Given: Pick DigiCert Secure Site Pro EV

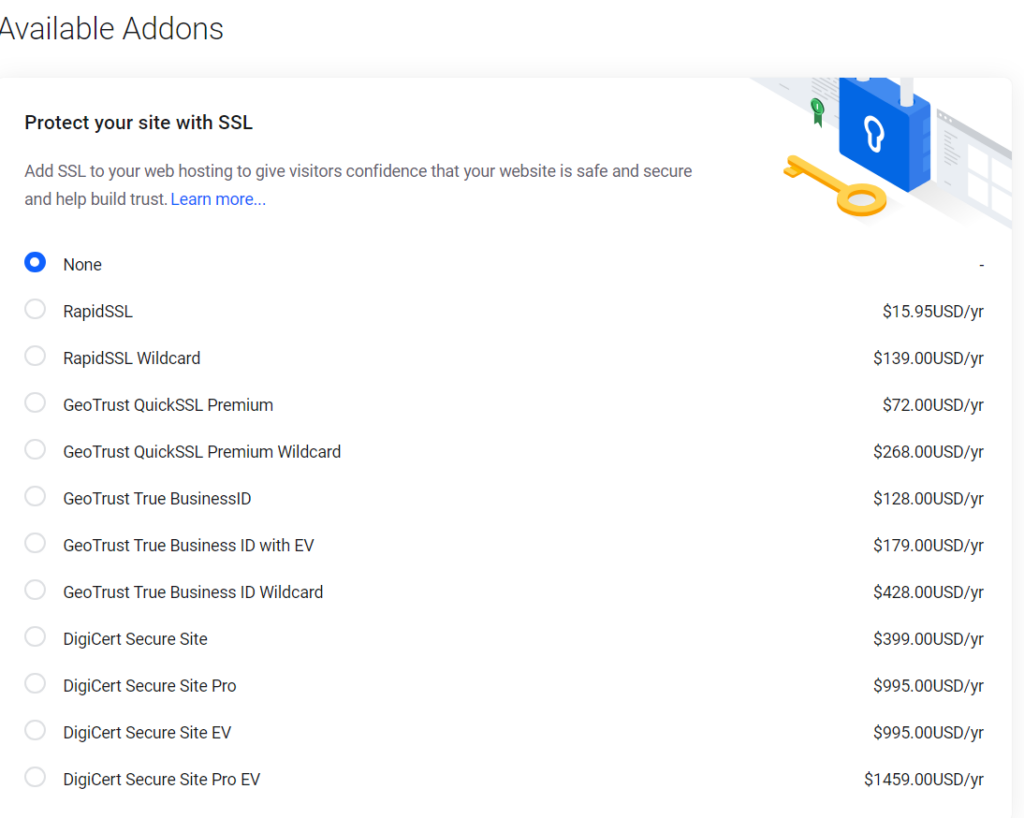Looking at the screenshot, I should [35, 777].
